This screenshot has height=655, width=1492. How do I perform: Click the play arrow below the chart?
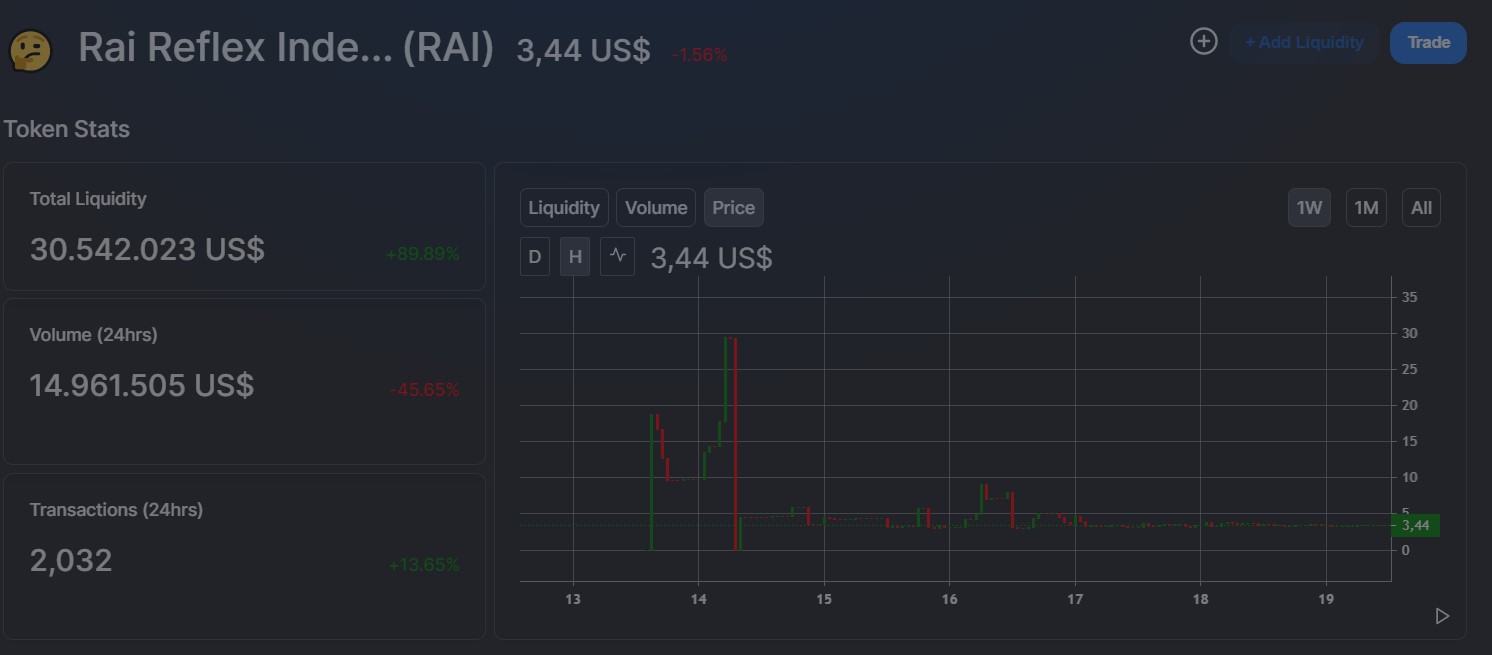pos(1442,616)
